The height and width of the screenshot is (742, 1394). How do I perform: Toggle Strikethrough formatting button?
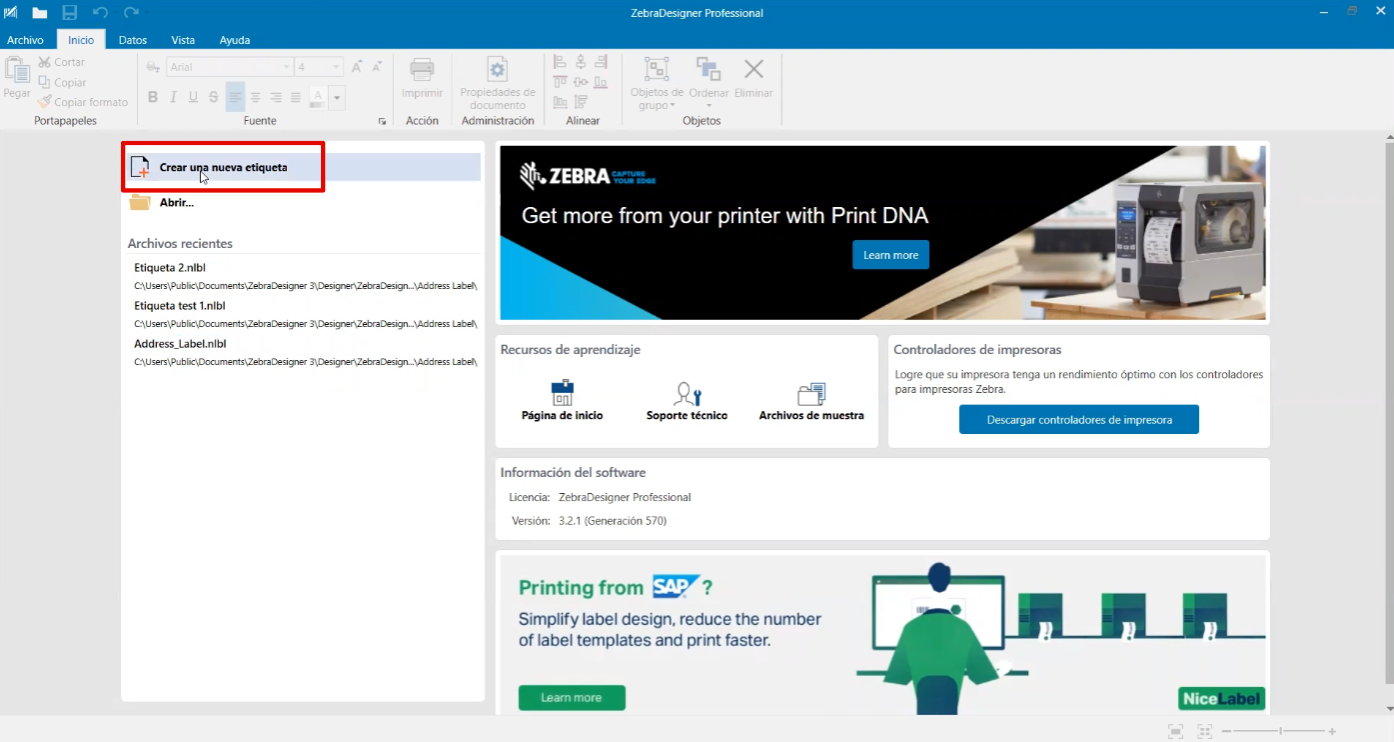[213, 97]
